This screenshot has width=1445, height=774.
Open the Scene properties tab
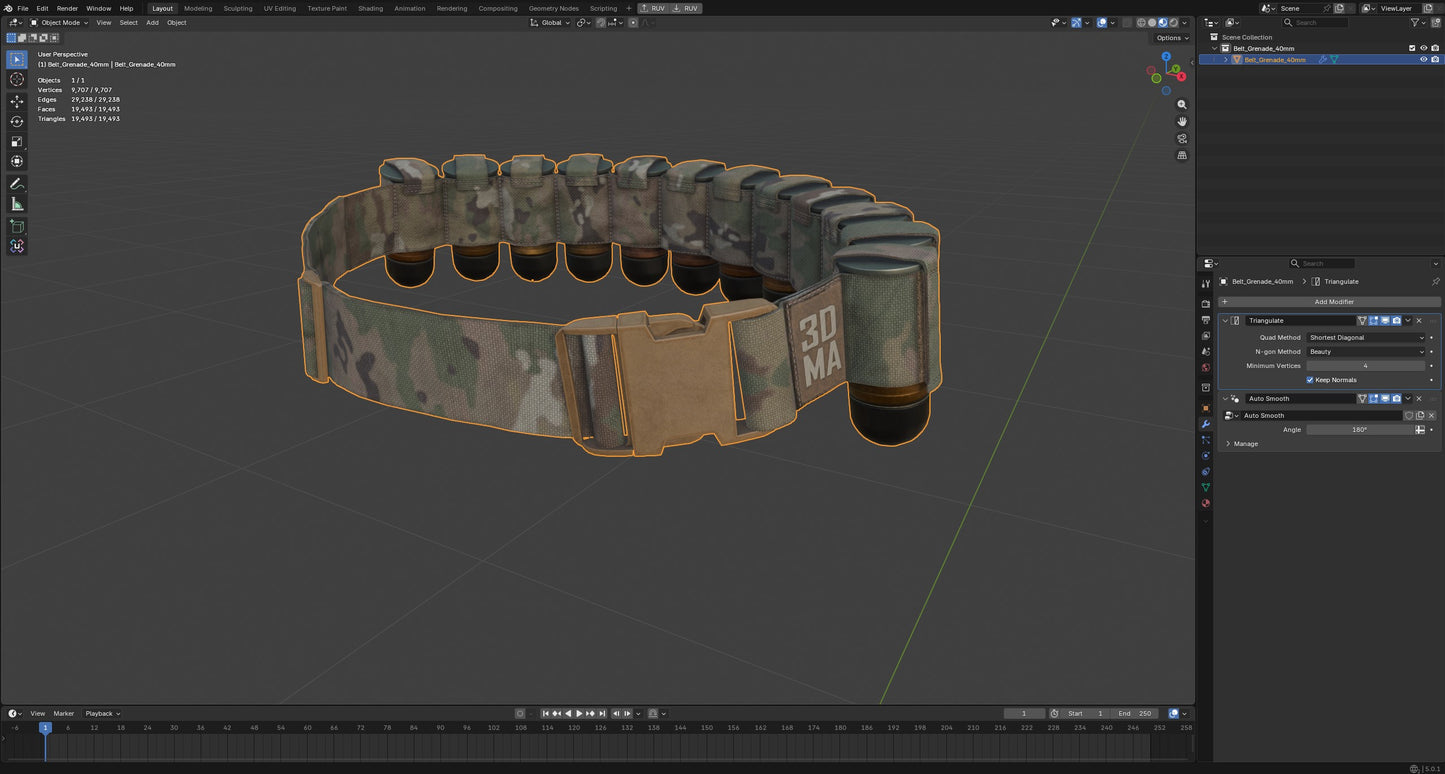click(x=1205, y=352)
